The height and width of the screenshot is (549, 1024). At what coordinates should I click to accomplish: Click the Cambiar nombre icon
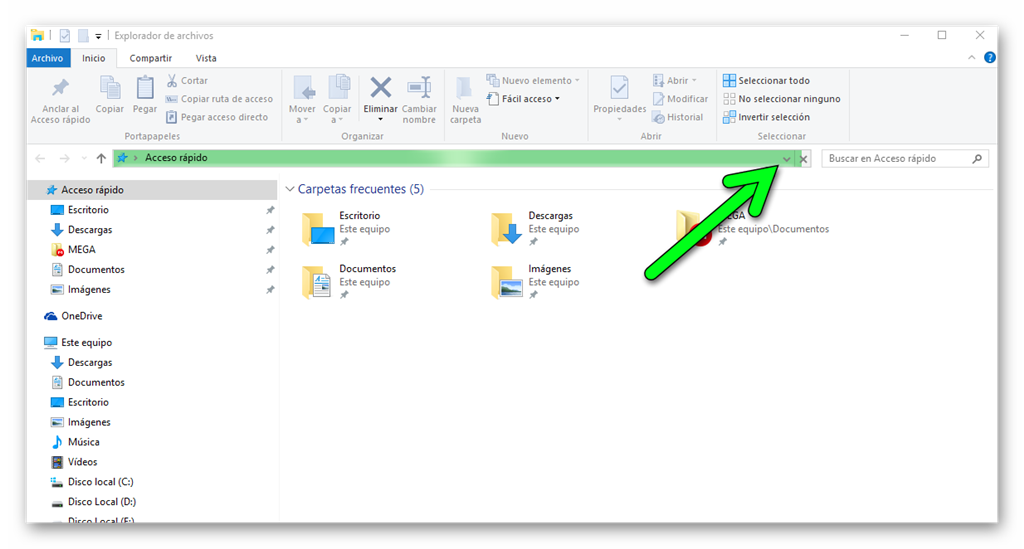[x=419, y=87]
